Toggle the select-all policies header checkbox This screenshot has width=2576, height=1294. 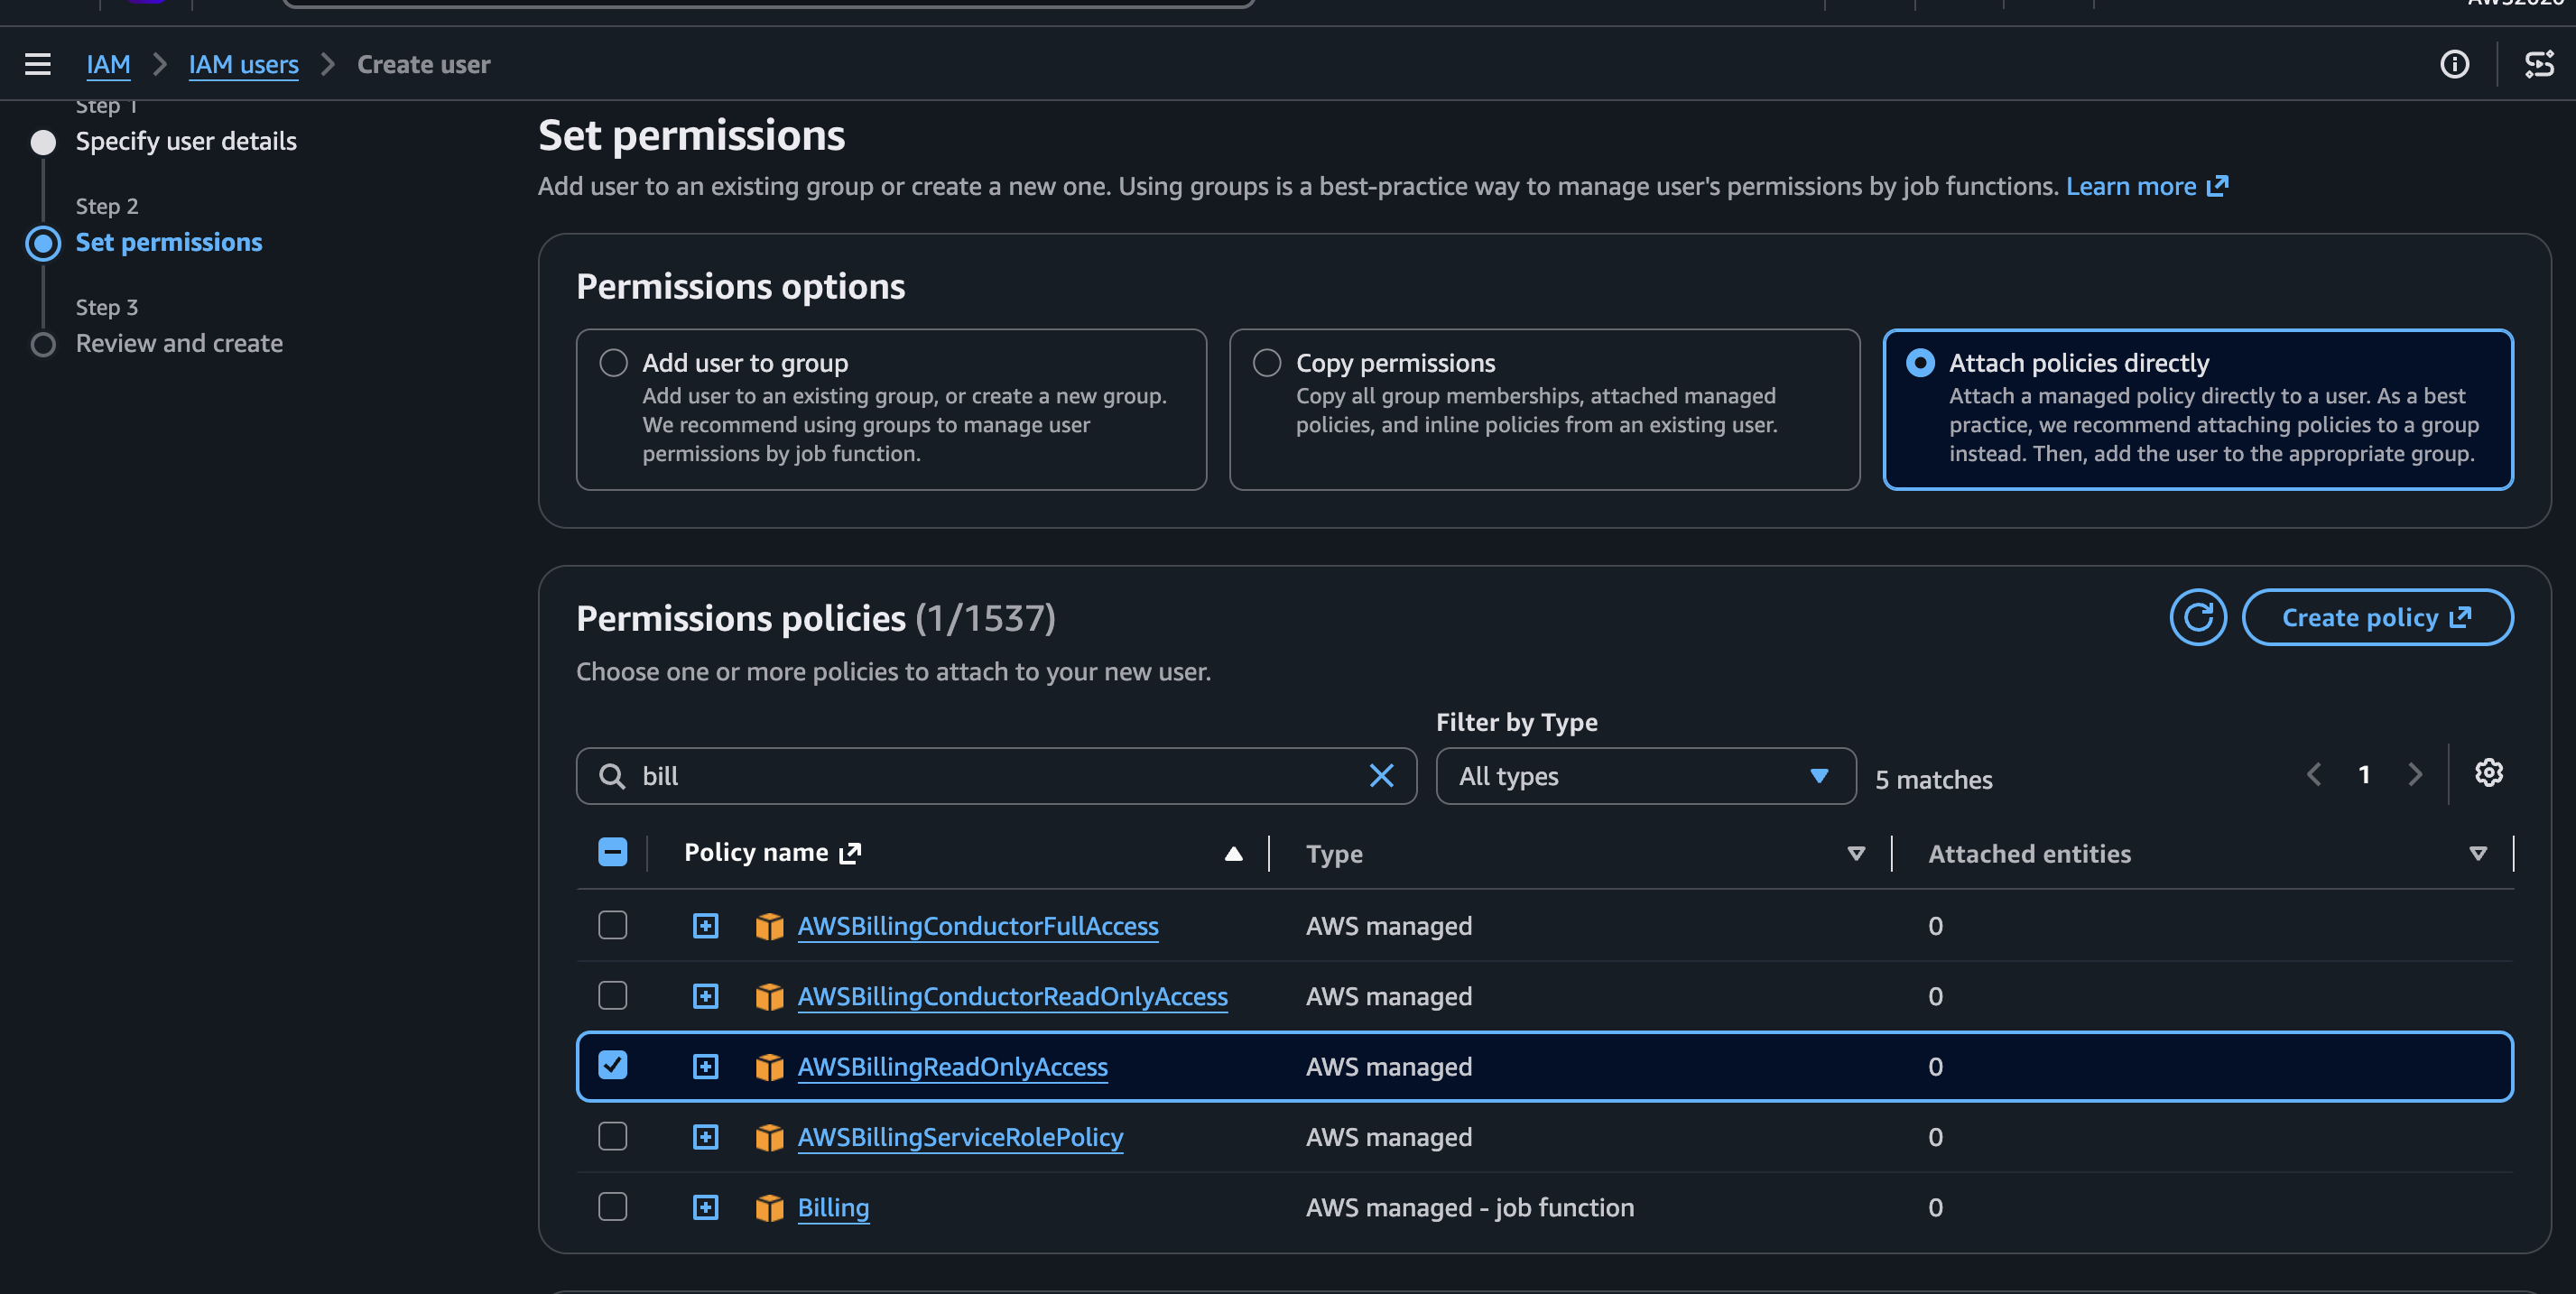click(x=613, y=852)
